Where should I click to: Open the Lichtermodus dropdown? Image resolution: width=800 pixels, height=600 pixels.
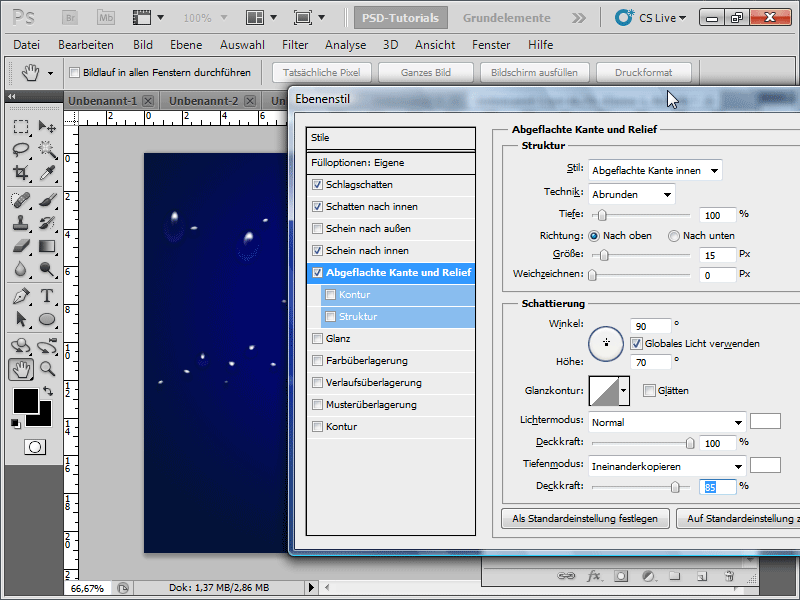[667, 422]
